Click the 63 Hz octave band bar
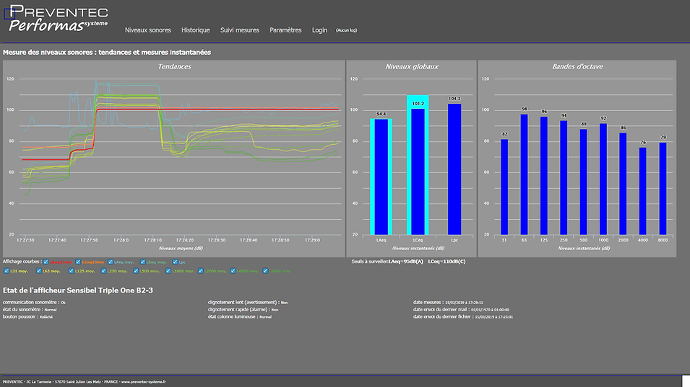Screen dimensions: 690x387 pos(524,174)
